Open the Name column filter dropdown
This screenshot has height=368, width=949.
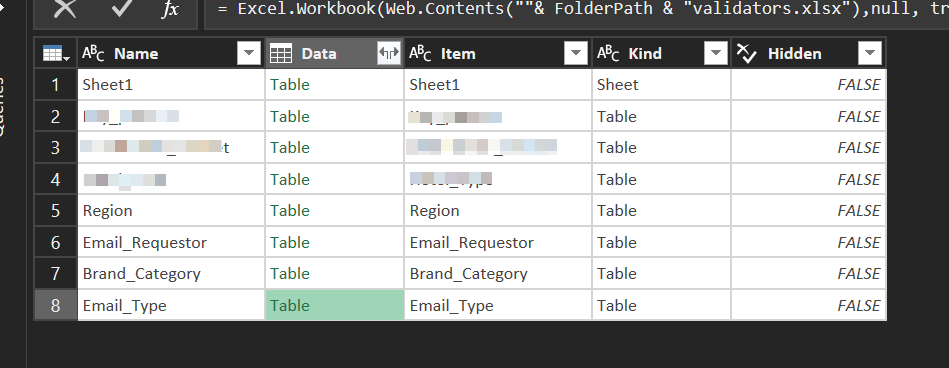[249, 54]
